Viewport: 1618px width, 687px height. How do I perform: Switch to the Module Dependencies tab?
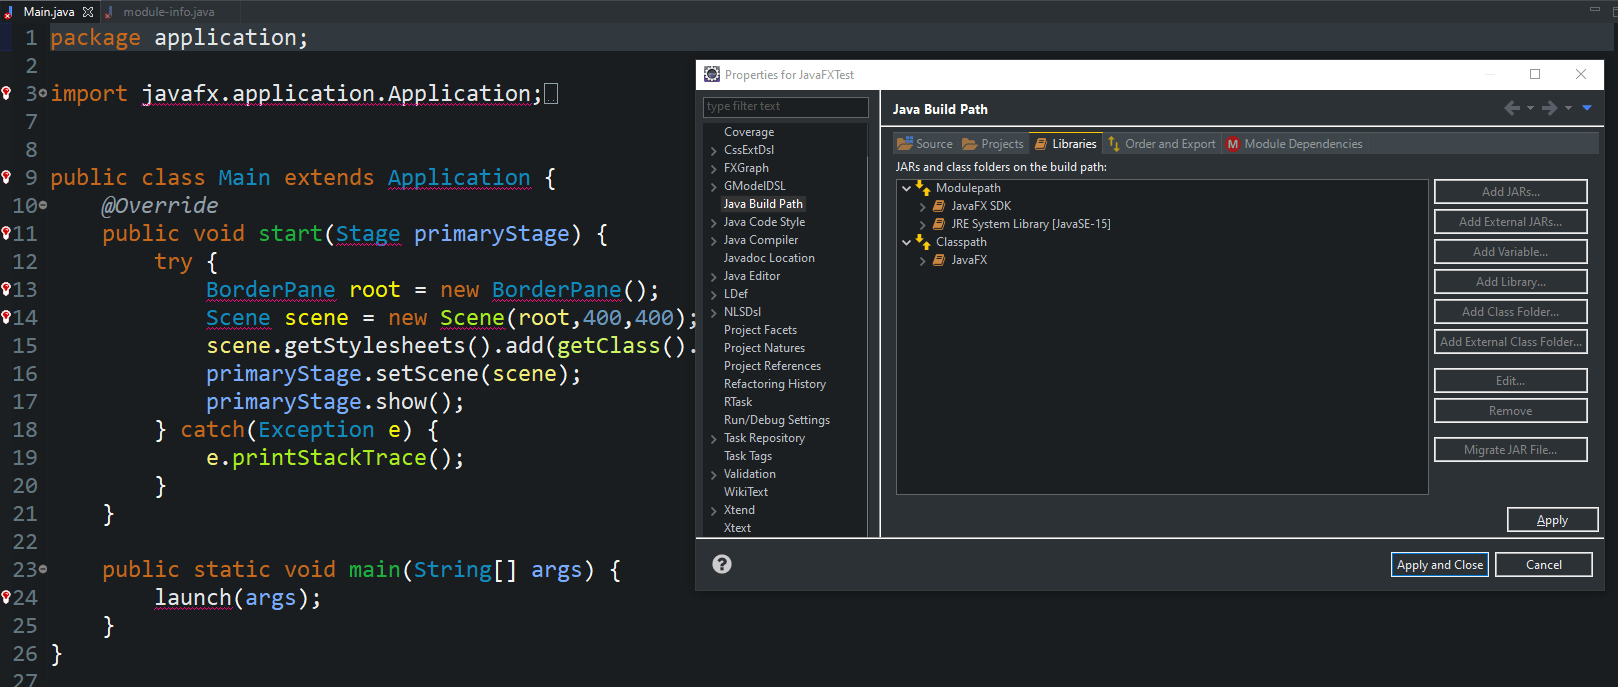click(1294, 144)
